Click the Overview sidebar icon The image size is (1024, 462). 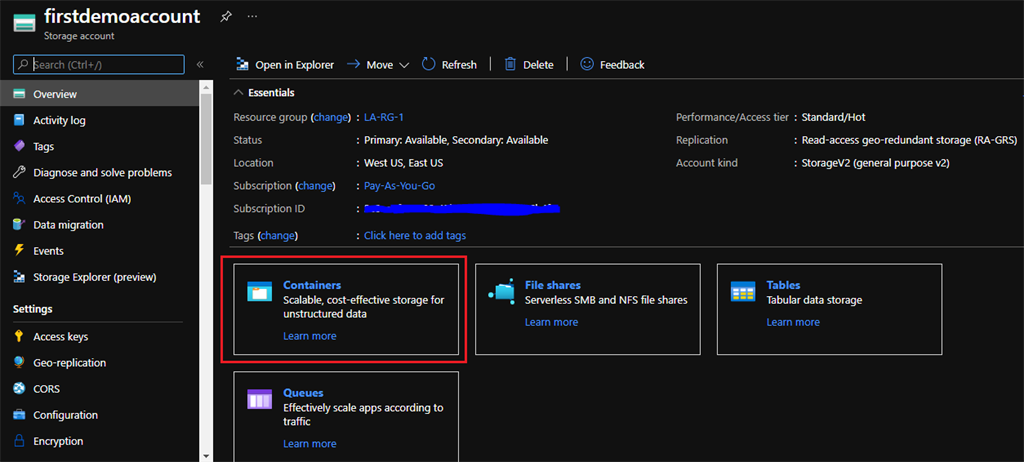click(x=20, y=94)
